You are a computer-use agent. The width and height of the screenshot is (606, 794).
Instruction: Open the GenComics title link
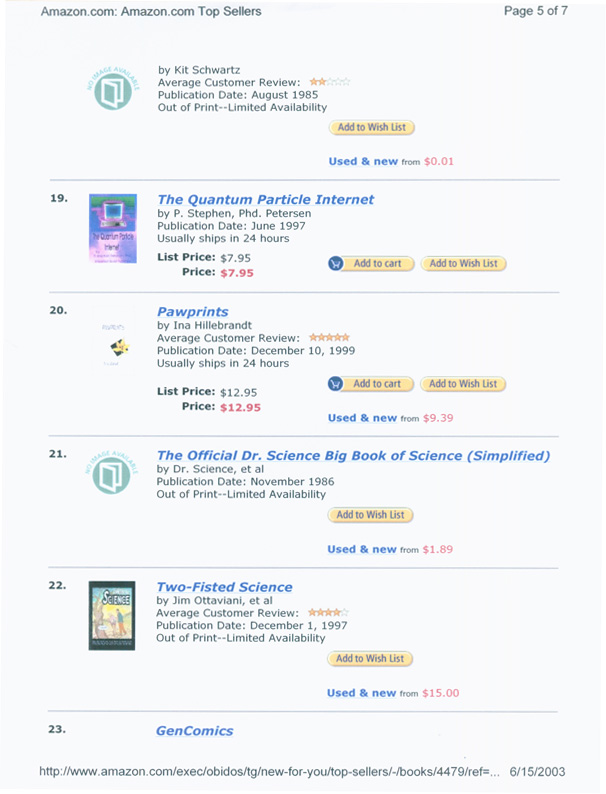click(x=194, y=731)
